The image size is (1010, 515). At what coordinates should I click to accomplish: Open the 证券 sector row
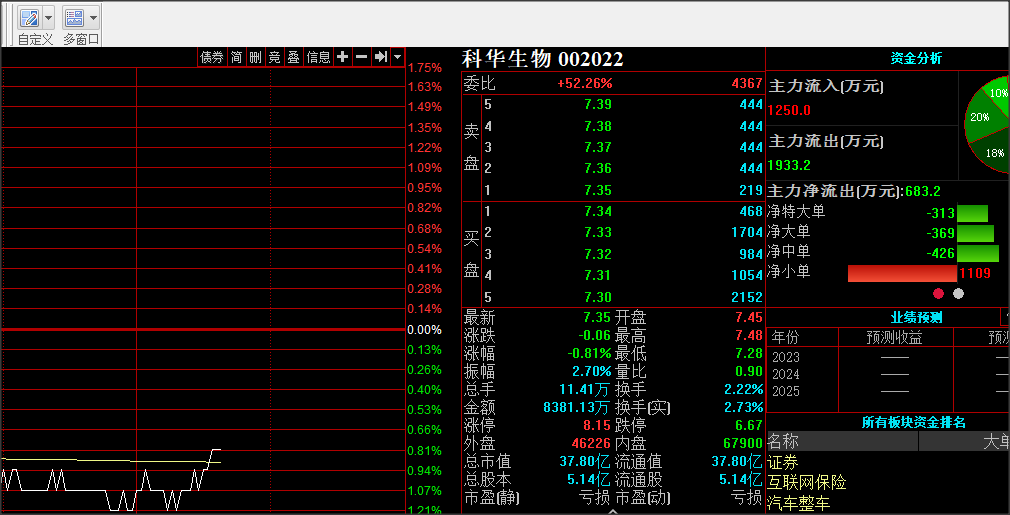[783, 463]
